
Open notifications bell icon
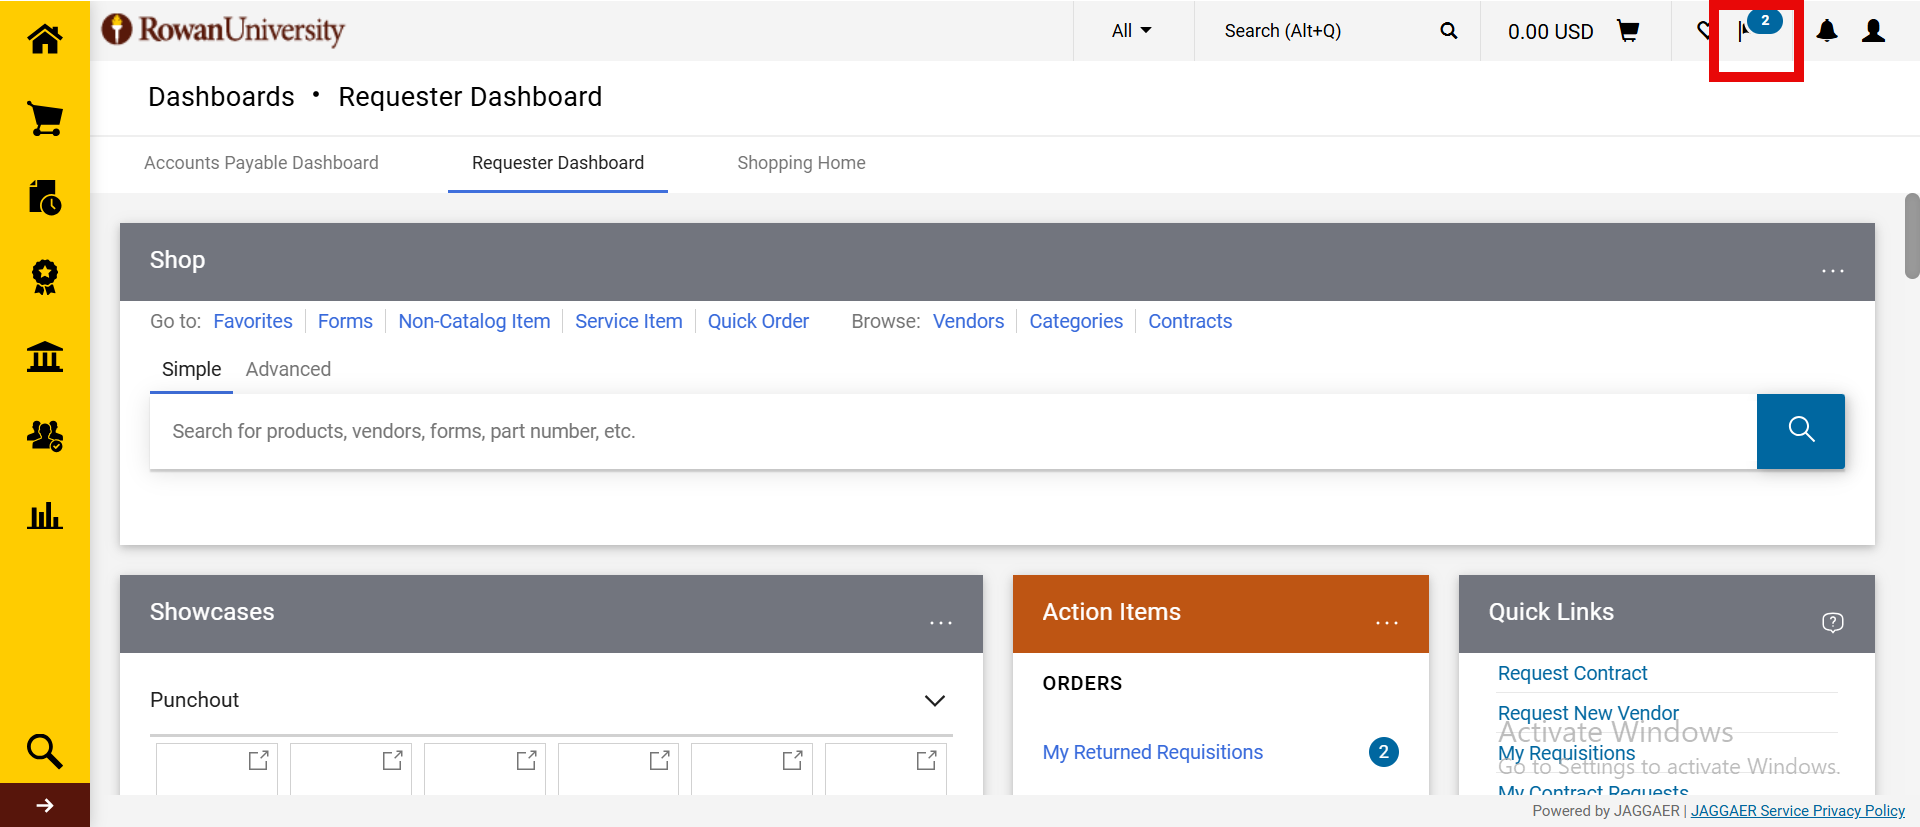(1827, 31)
